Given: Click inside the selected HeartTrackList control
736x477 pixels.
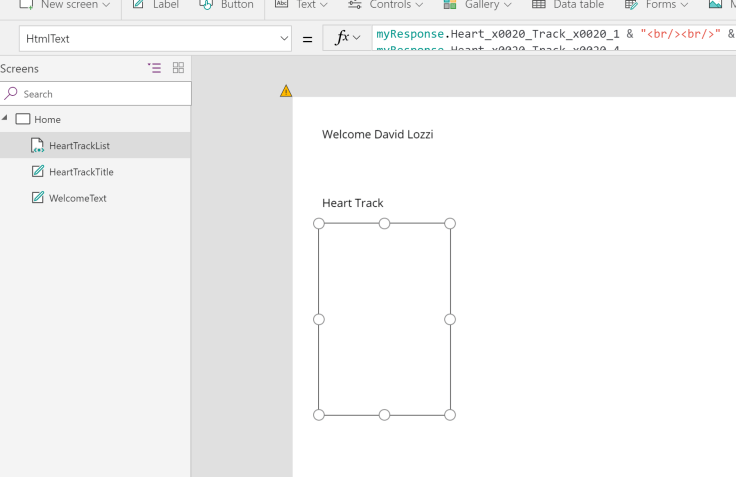Looking at the screenshot, I should tap(384, 319).
